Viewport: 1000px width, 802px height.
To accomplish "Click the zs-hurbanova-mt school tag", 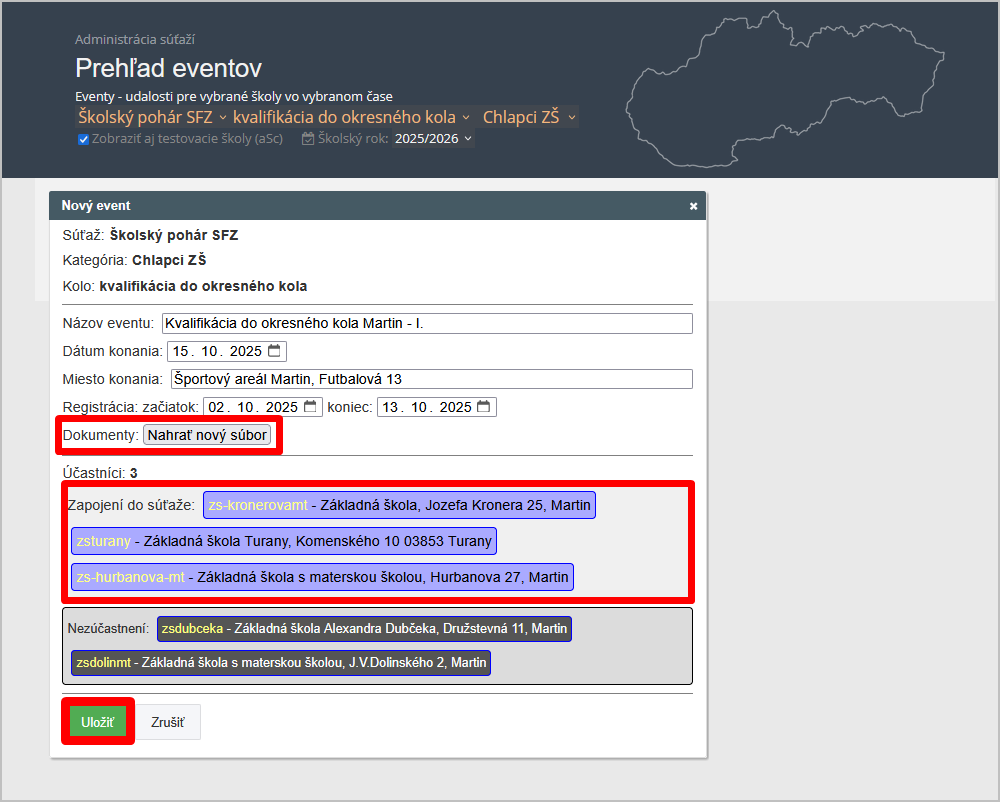I will tap(322, 577).
